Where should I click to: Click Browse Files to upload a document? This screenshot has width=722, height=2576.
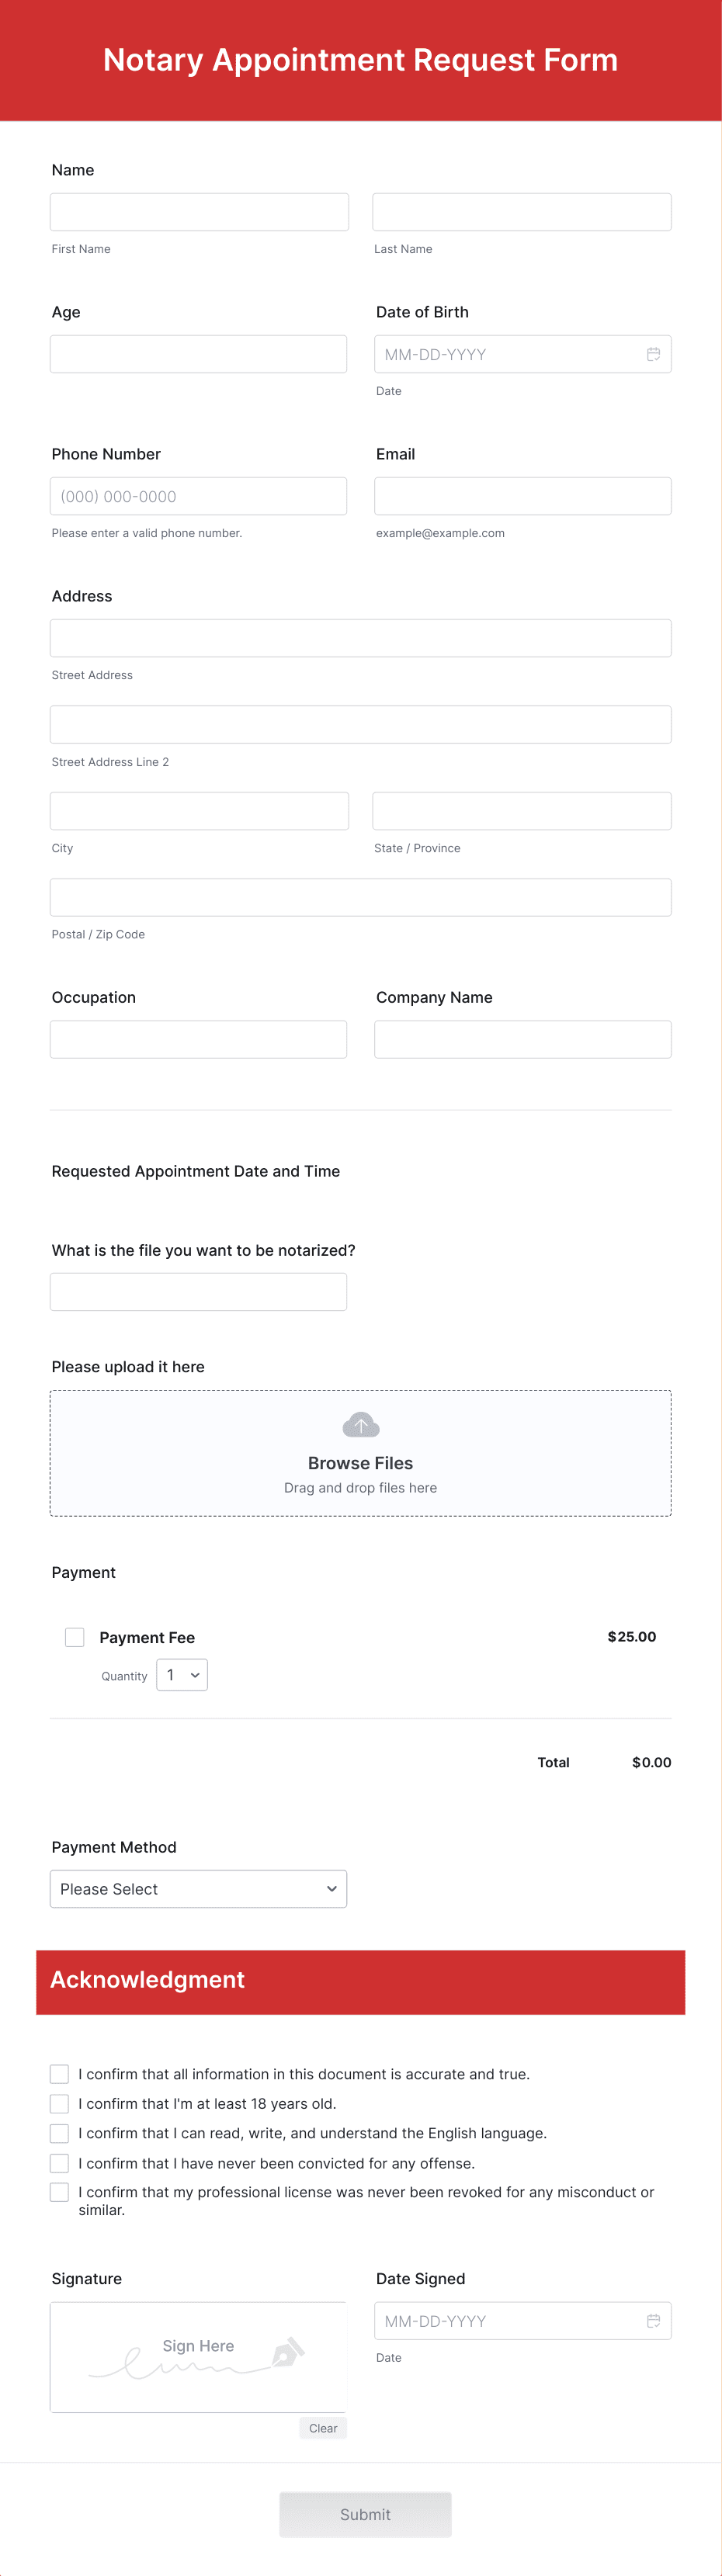[360, 1462]
